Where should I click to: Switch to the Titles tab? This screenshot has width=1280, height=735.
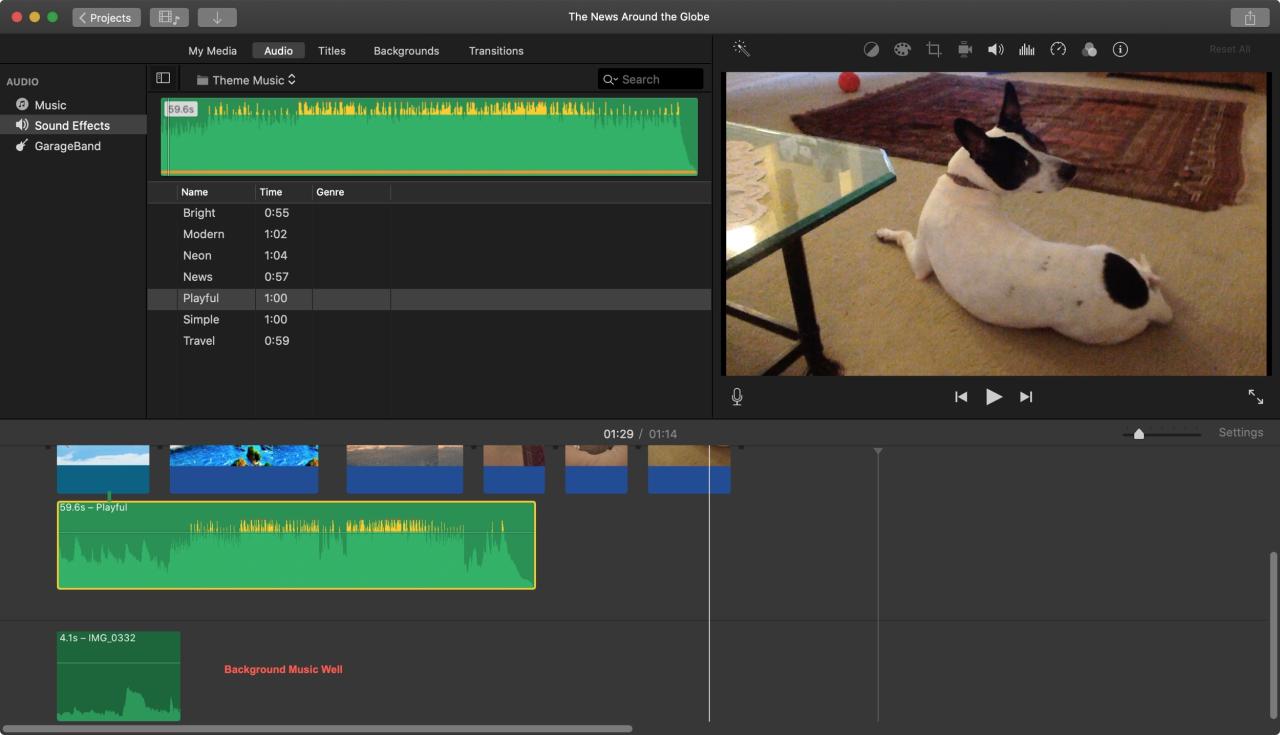coord(331,51)
